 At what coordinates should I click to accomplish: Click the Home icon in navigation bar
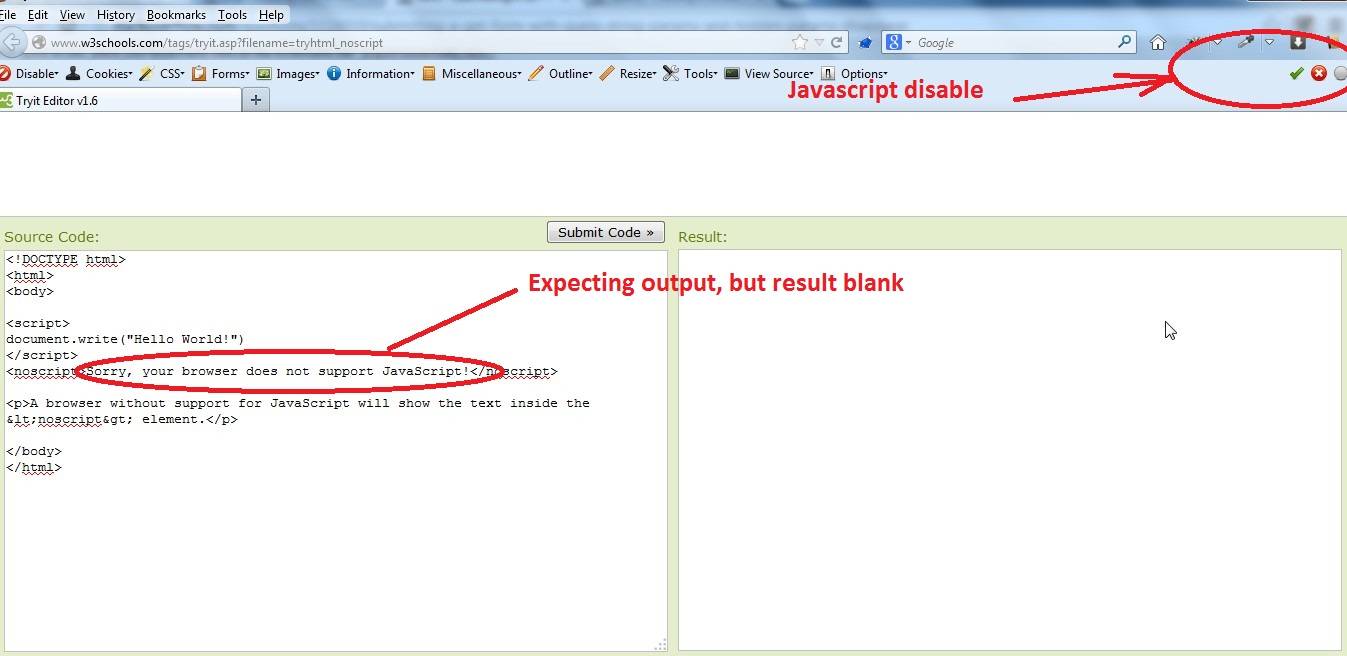[1158, 42]
